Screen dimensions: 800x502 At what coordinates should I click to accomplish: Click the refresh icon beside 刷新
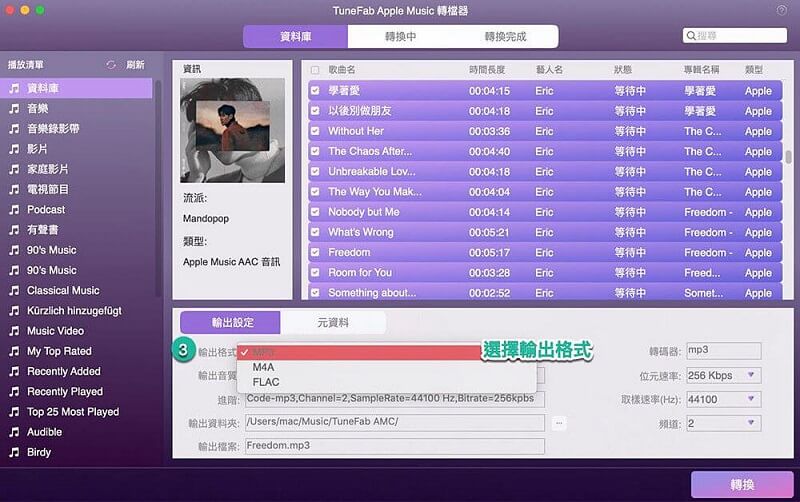(111, 65)
